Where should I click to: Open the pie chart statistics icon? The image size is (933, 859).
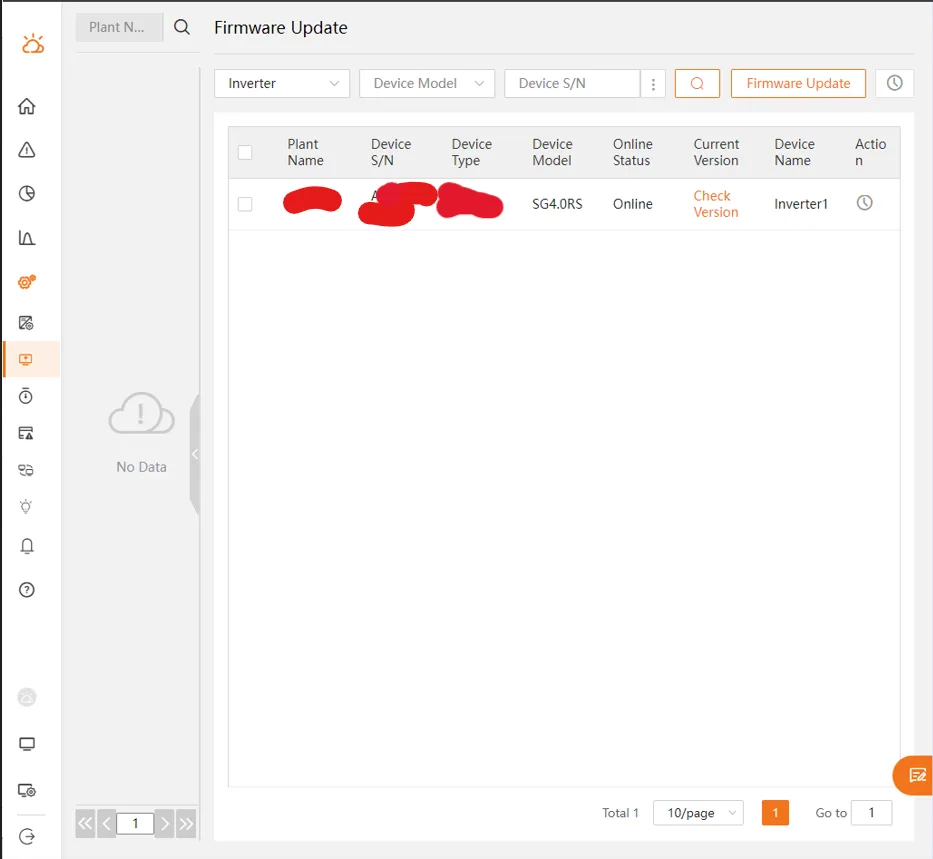27,194
